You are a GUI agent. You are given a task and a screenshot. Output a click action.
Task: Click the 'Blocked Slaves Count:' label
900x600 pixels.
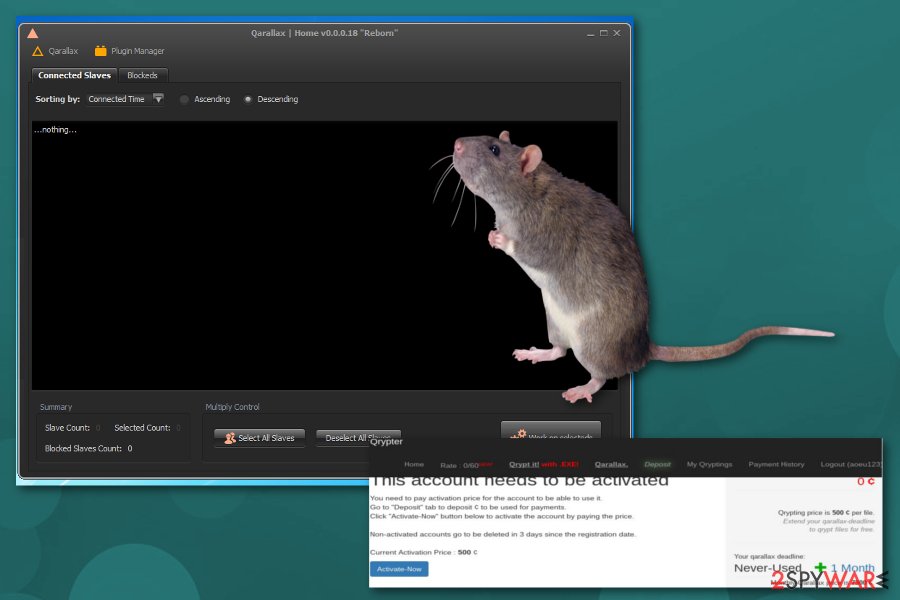click(83, 448)
